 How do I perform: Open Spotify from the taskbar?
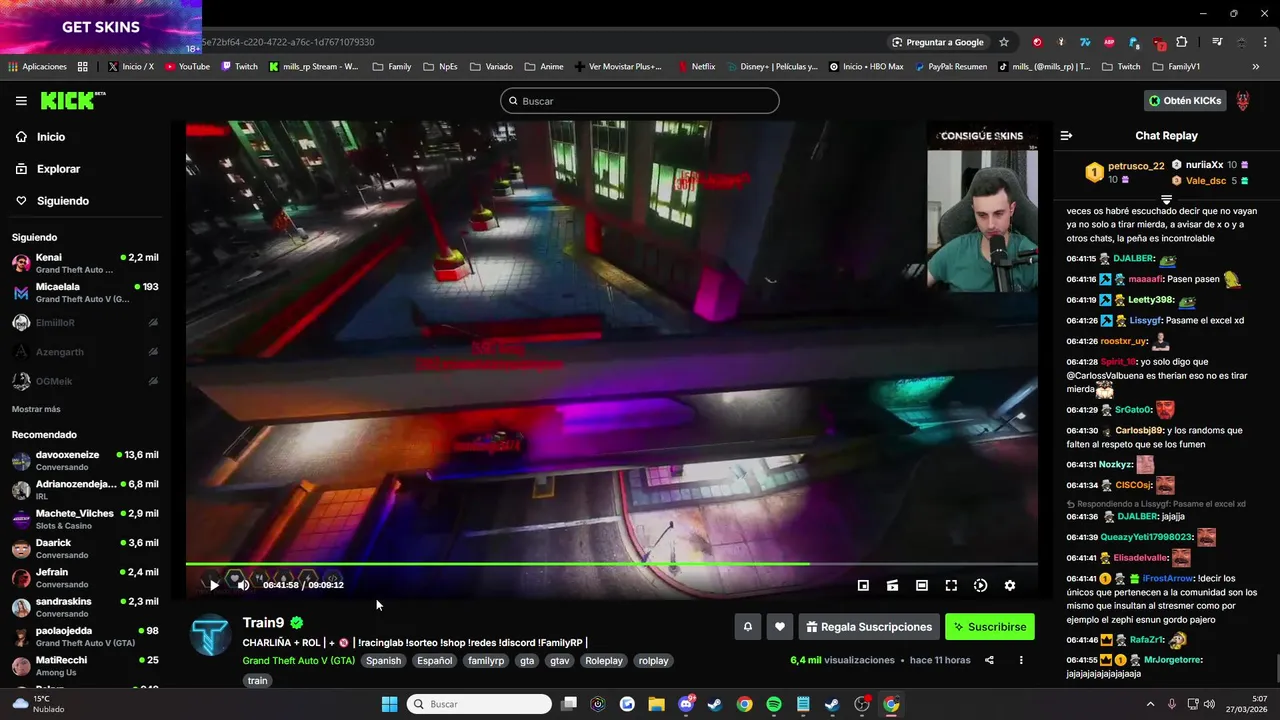774,704
